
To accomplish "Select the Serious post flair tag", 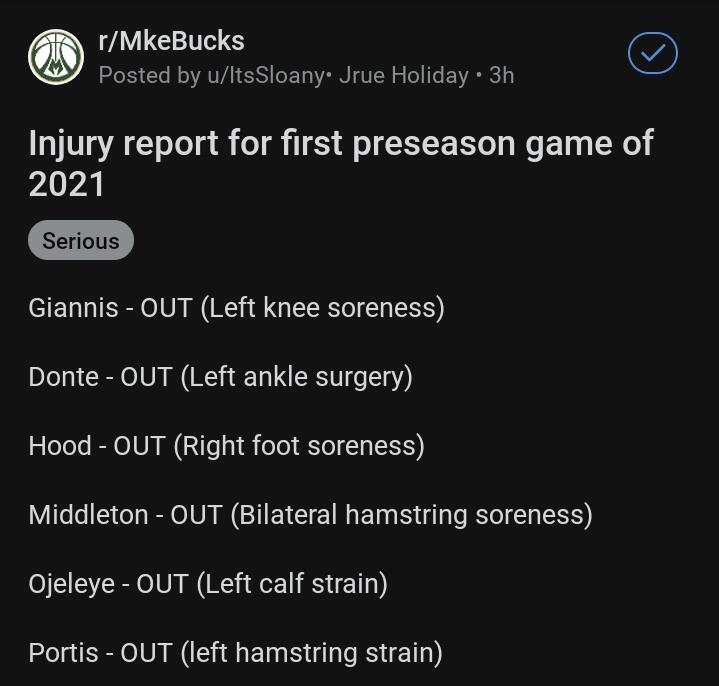I will point(81,241).
